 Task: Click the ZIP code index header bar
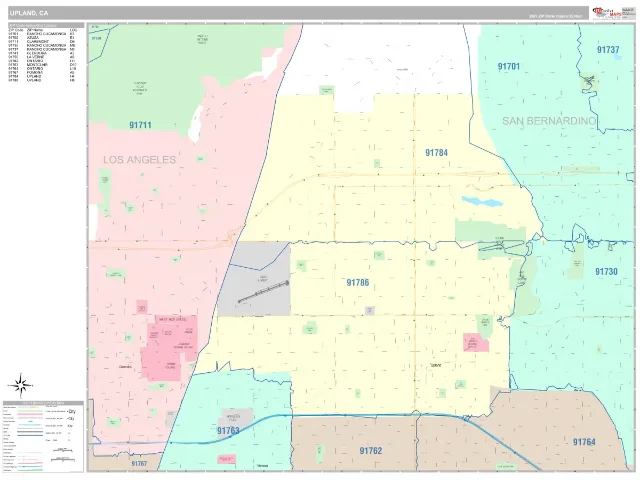46,25
